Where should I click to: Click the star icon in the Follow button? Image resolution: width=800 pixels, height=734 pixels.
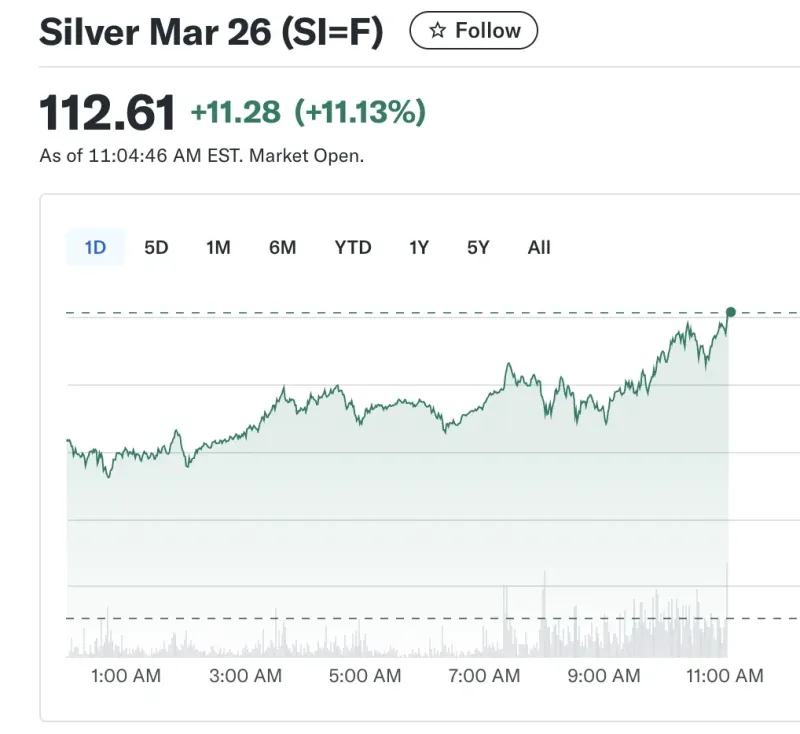(x=437, y=31)
